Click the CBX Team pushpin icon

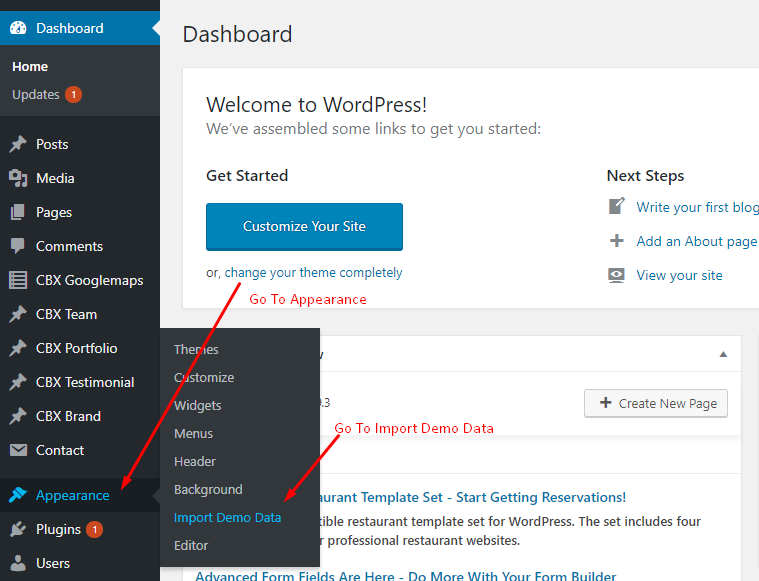tap(18, 314)
